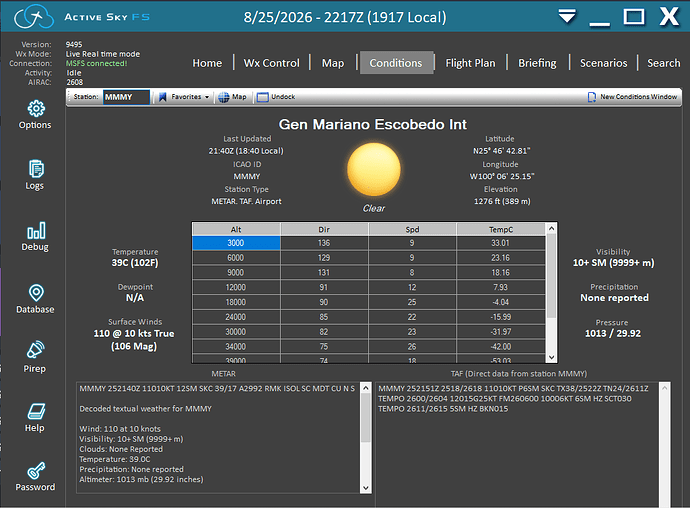Open the Logs icon in sidebar
Screen dimensions: 690x508
point(36,169)
